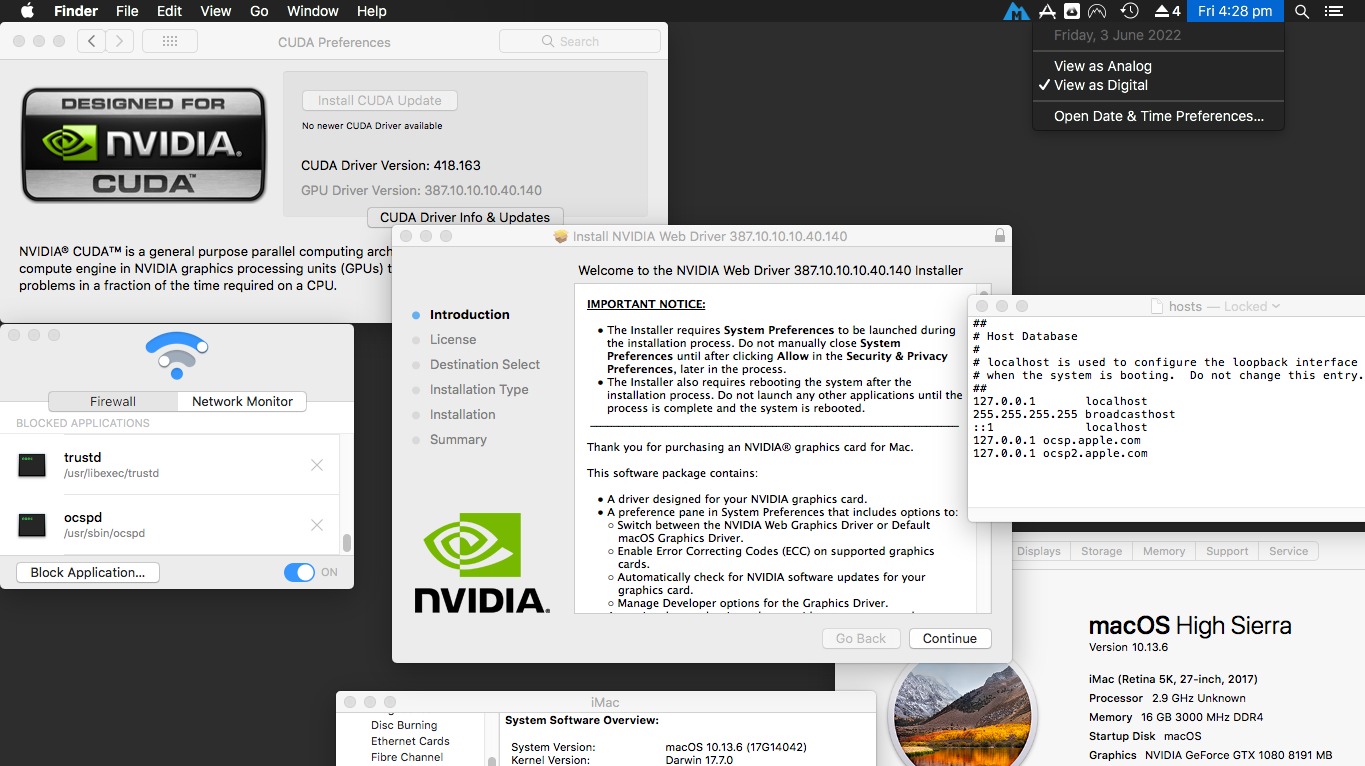
Task: Click the License step in installer
Action: tap(453, 339)
